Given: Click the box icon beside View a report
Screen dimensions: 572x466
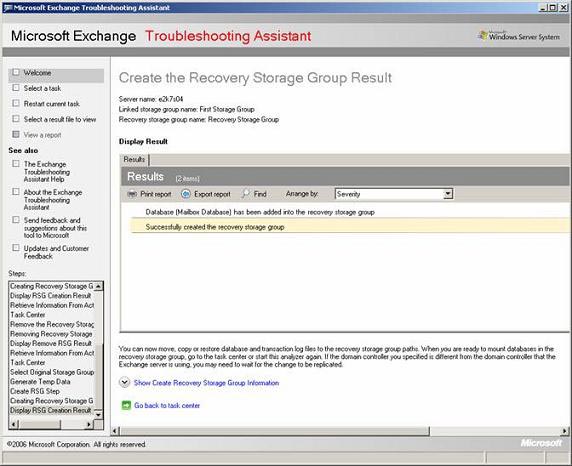Looking at the screenshot, I should [16, 134].
